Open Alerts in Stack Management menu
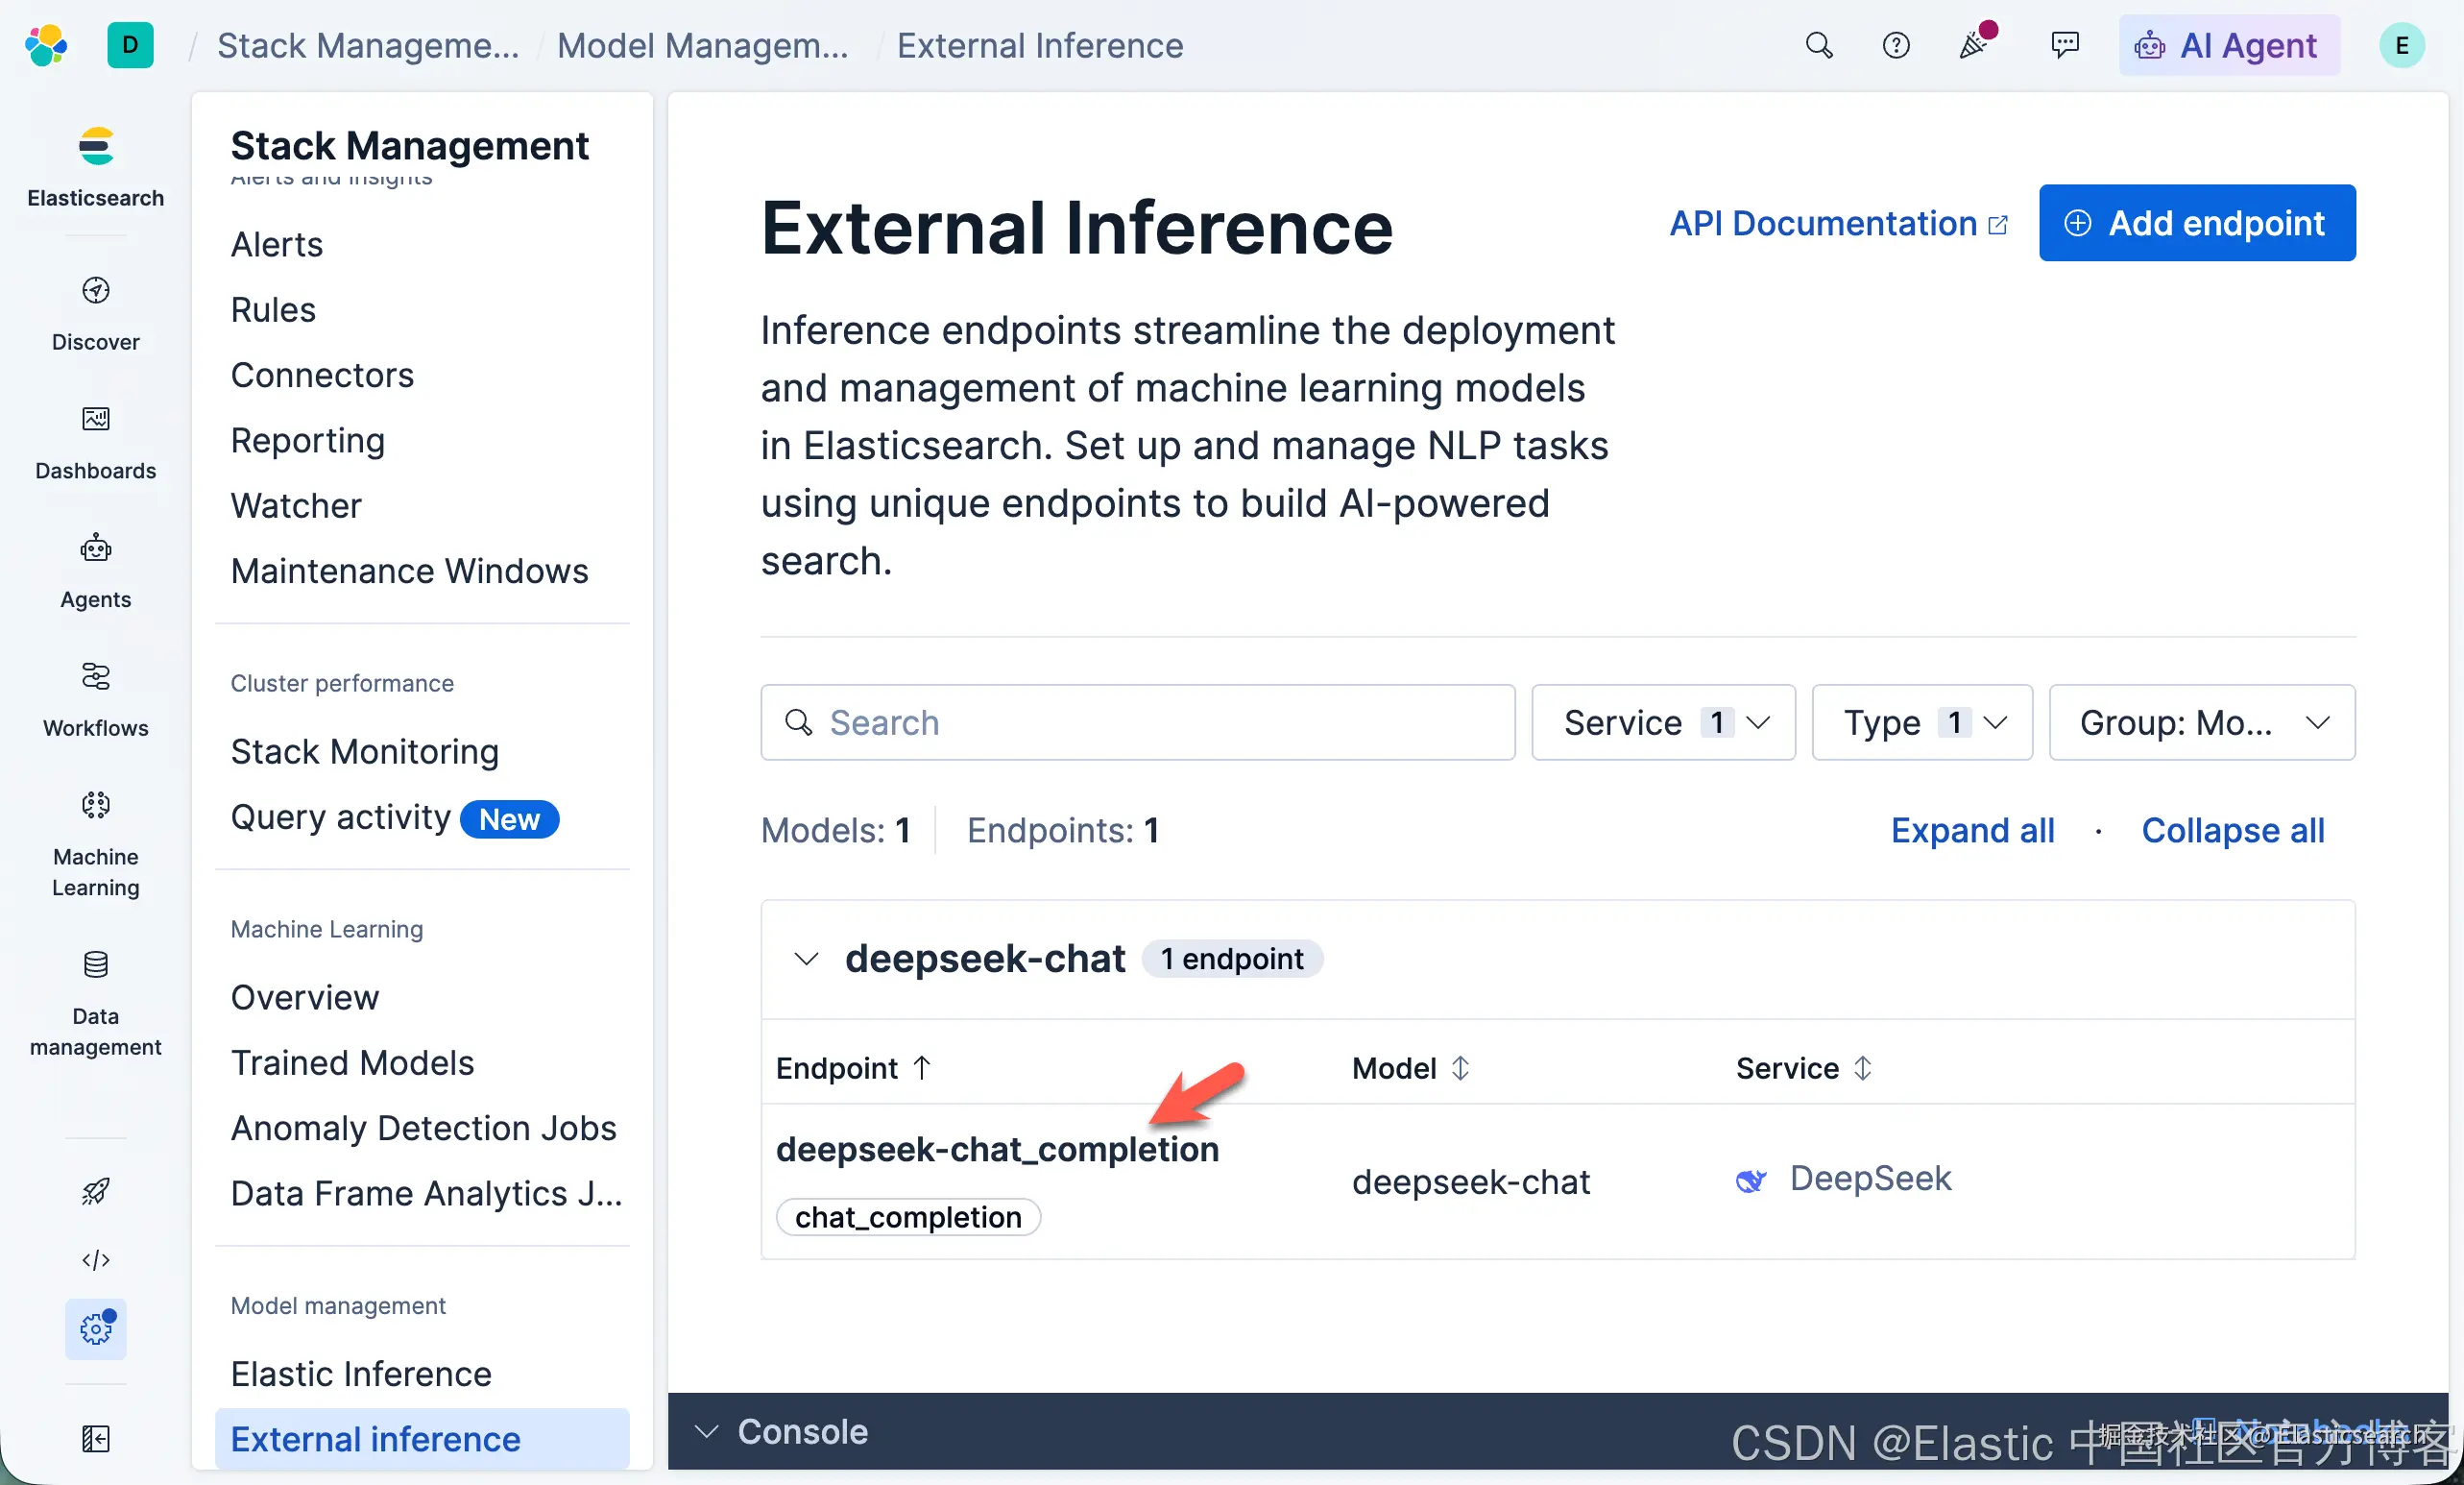 tap(277, 244)
